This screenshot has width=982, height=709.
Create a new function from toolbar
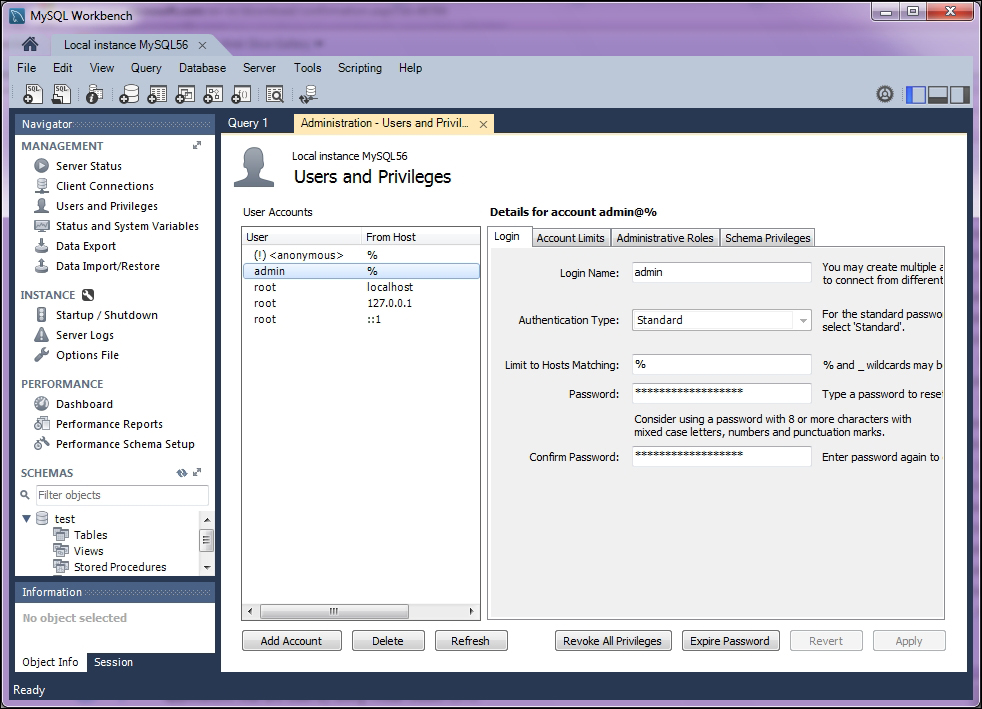pos(242,94)
